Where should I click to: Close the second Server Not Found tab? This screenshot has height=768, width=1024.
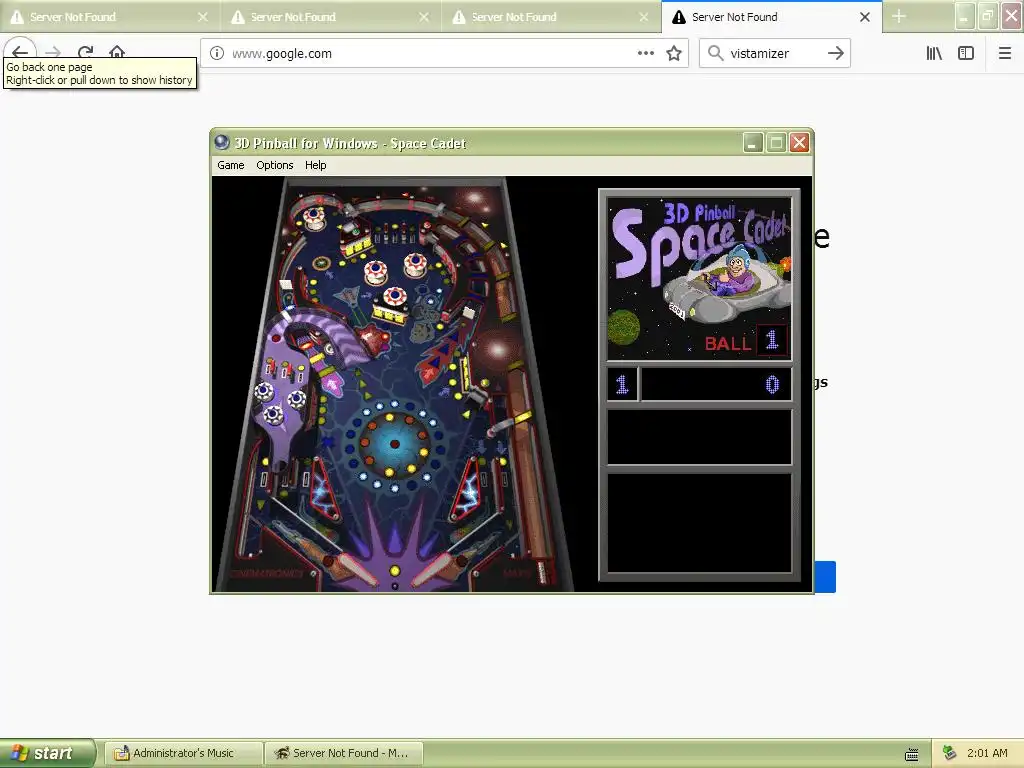(424, 17)
